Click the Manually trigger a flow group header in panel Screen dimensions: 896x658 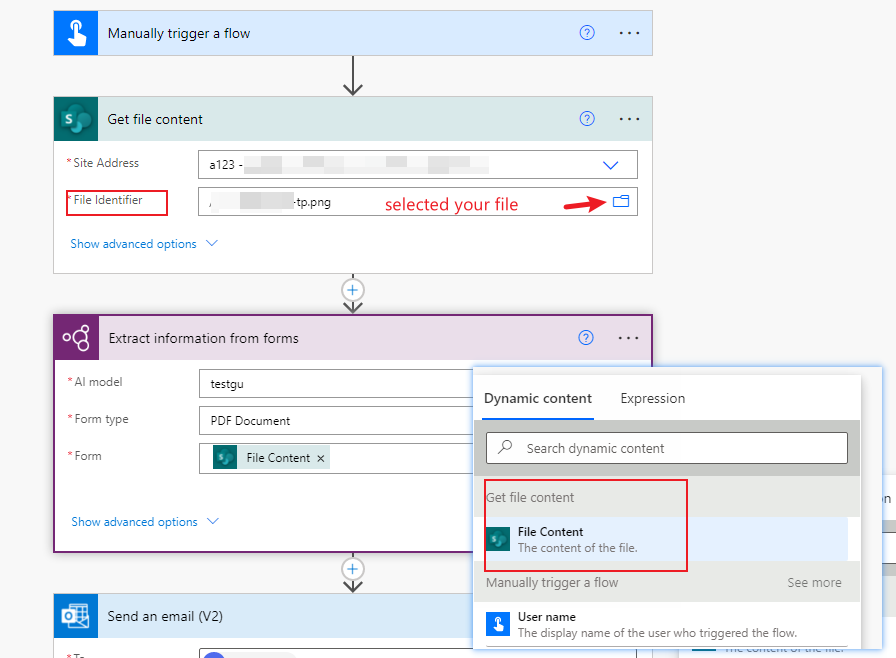pyautogui.click(x=666, y=583)
